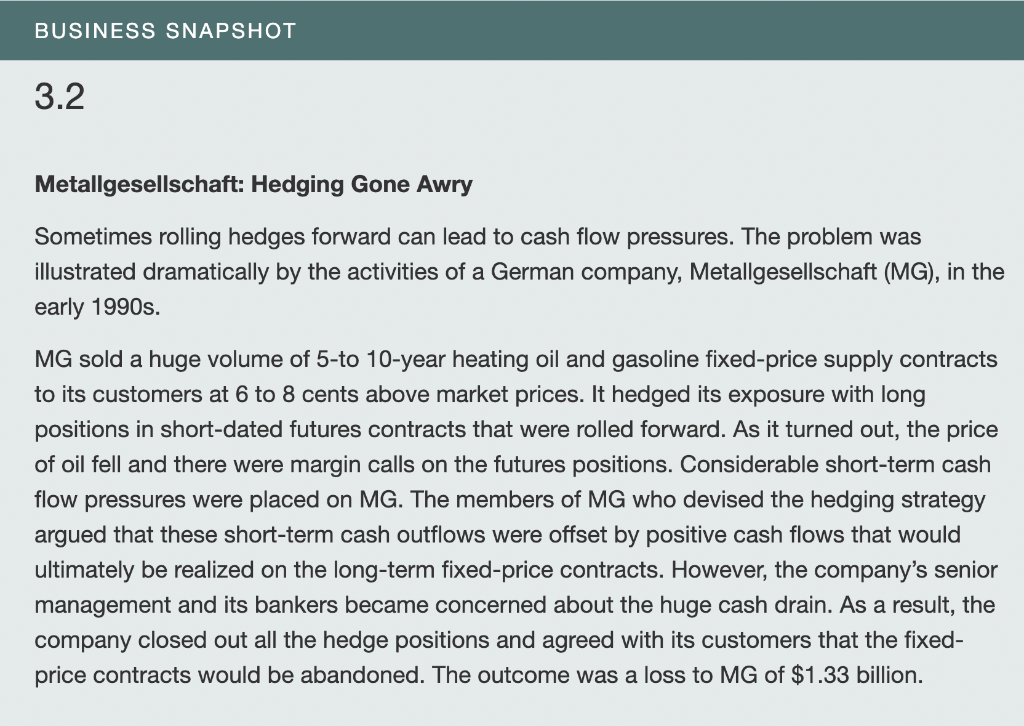Screen dimensions: 1024x726
Task: Click the '$1.33 billion' loss figure
Action: 857,675
